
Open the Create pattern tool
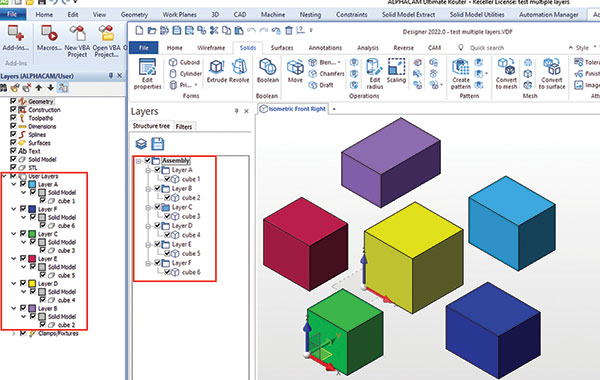(460, 73)
